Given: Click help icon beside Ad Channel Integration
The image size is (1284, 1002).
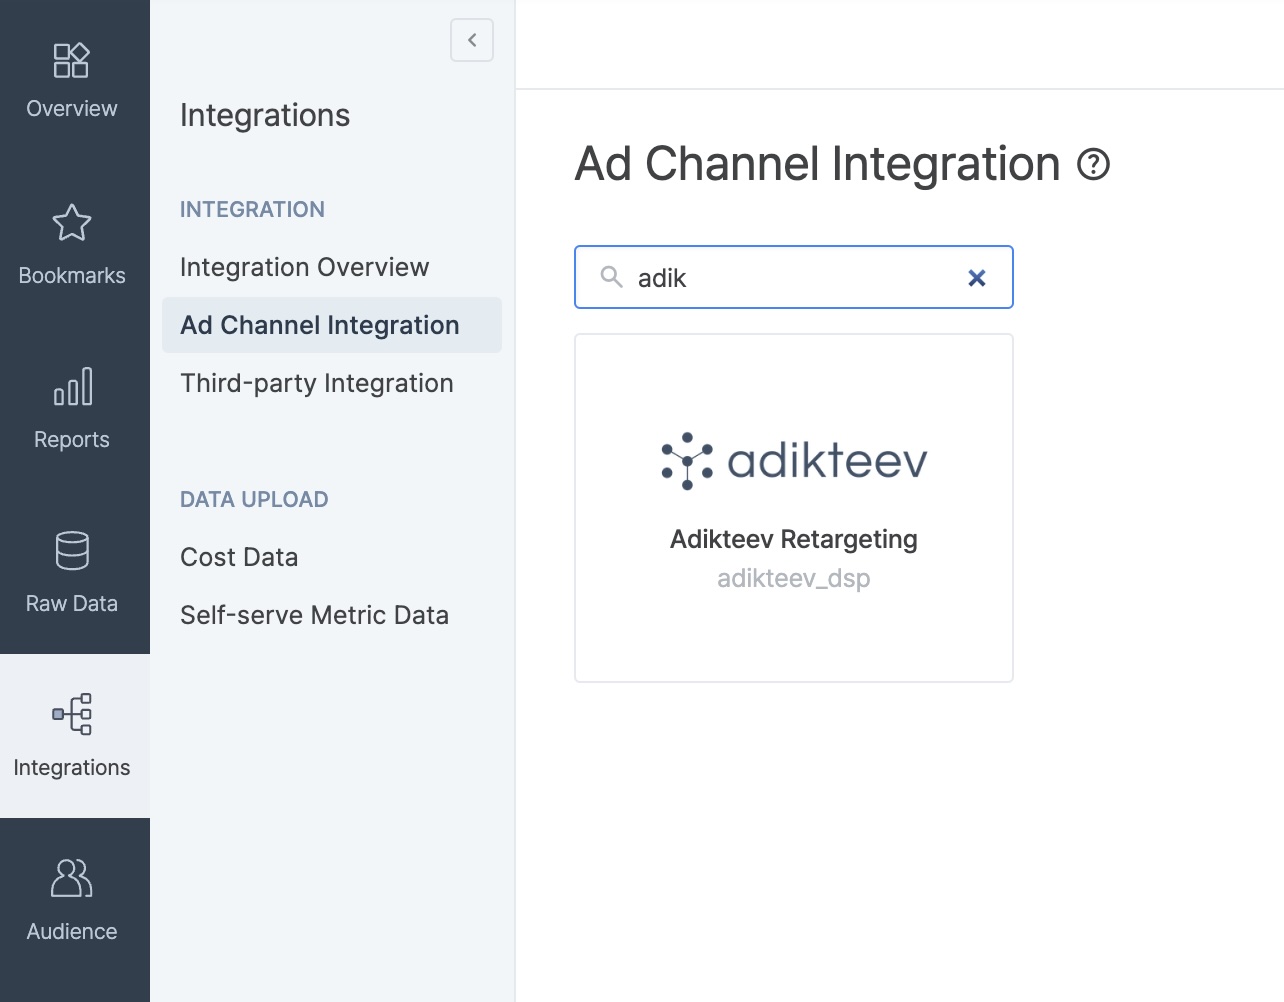Looking at the screenshot, I should (1093, 164).
